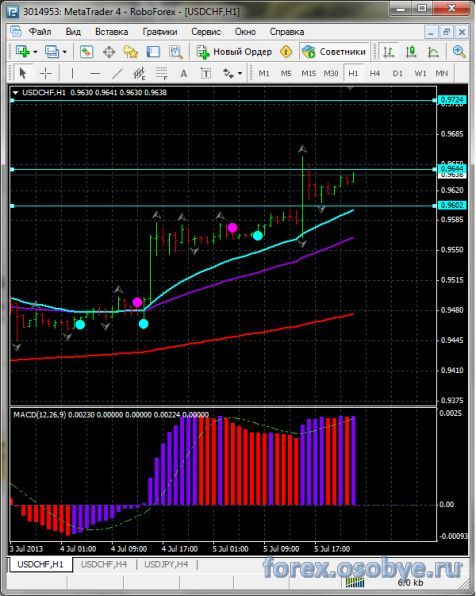476x596 pixels.
Task: Switch timeframe to M1
Action: point(264,73)
